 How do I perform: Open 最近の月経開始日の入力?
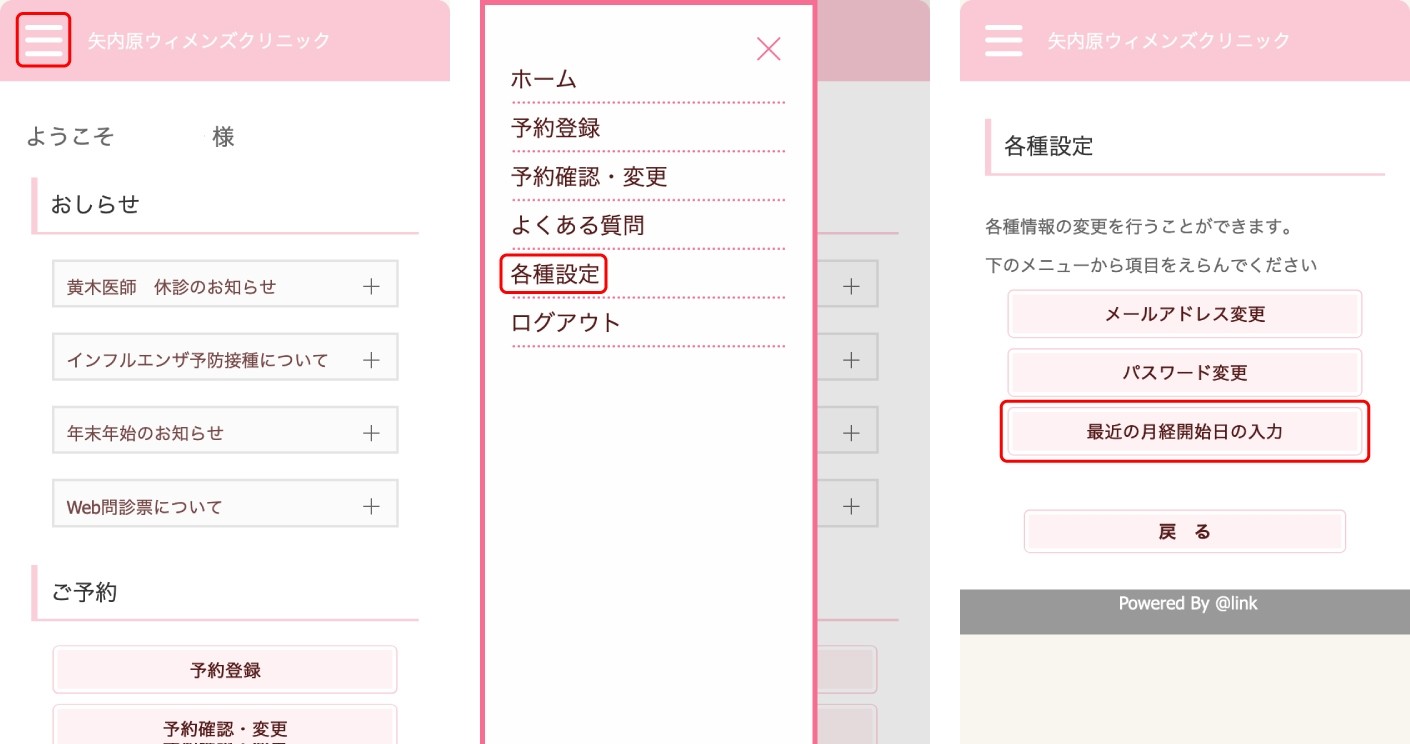(1184, 432)
